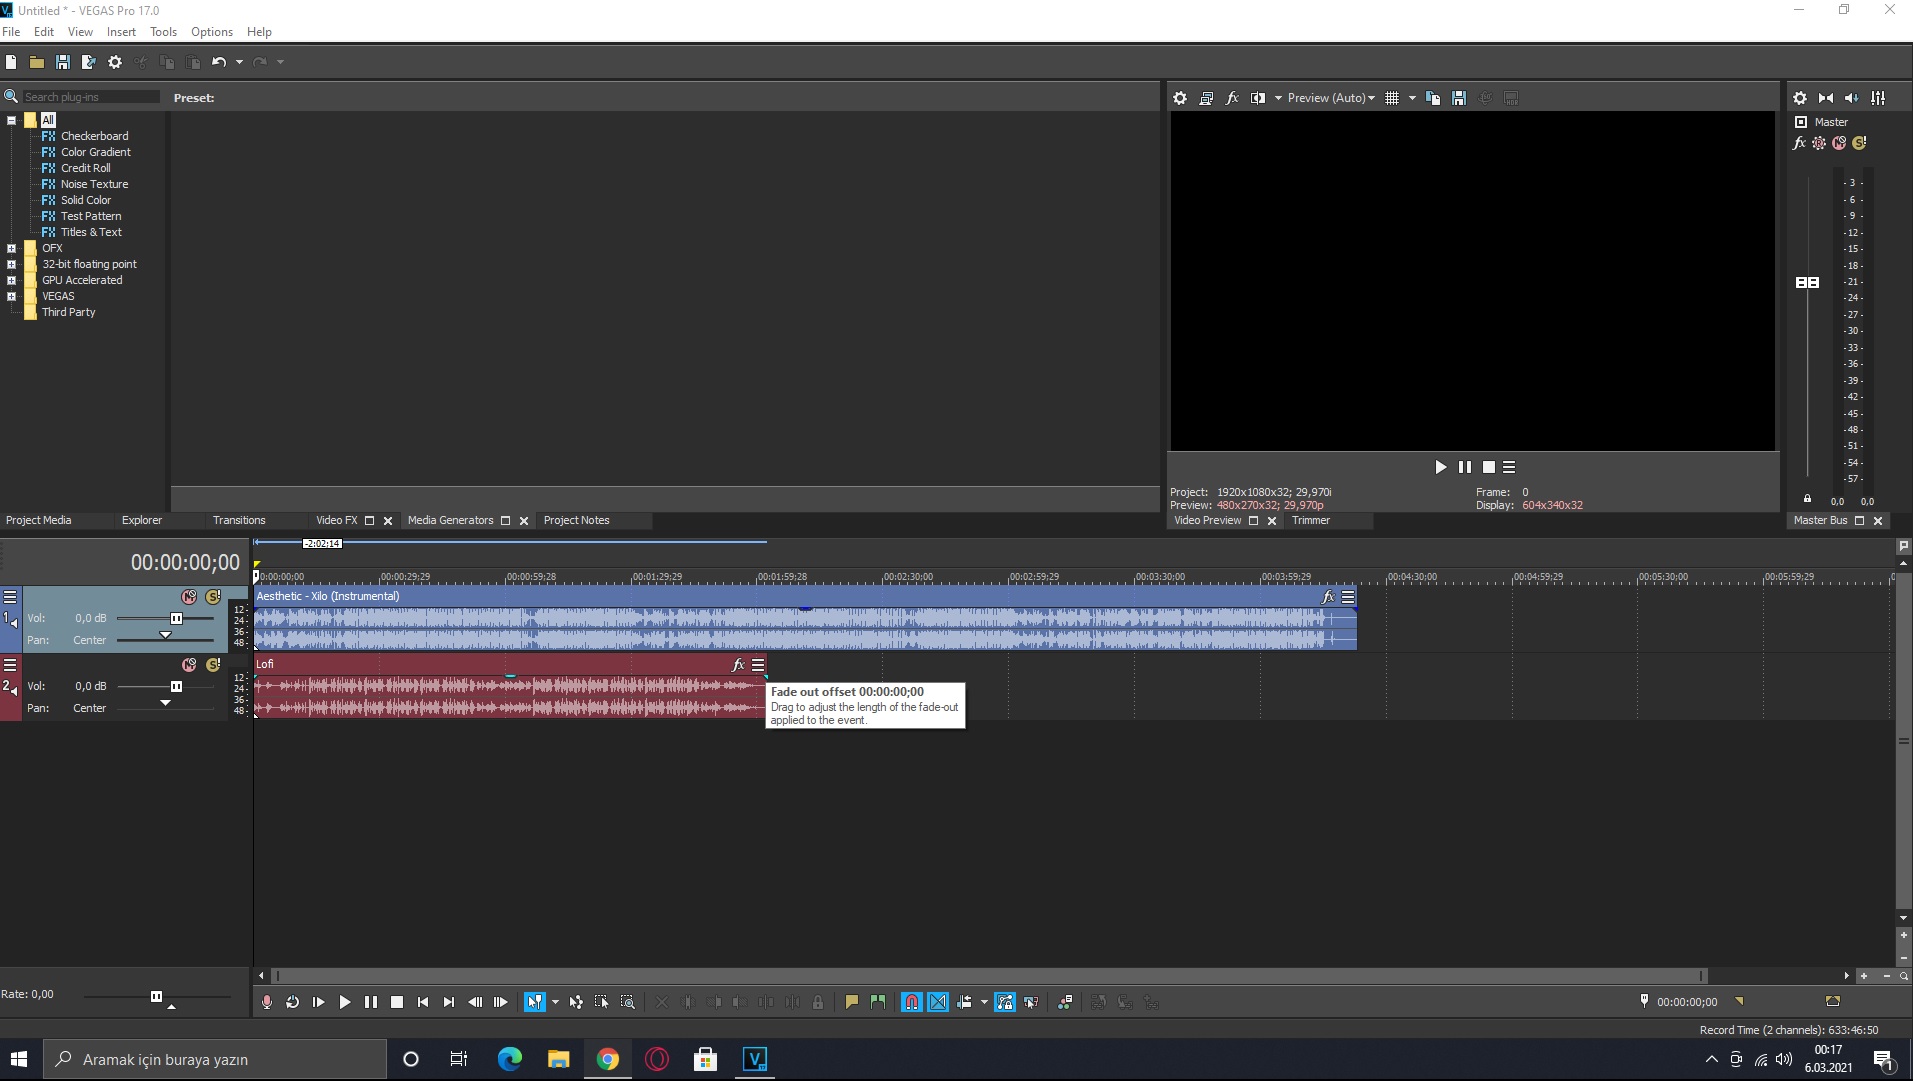Toggle Loop Playback in transport bar
Screen dimensions: 1913x1081
293,1002
